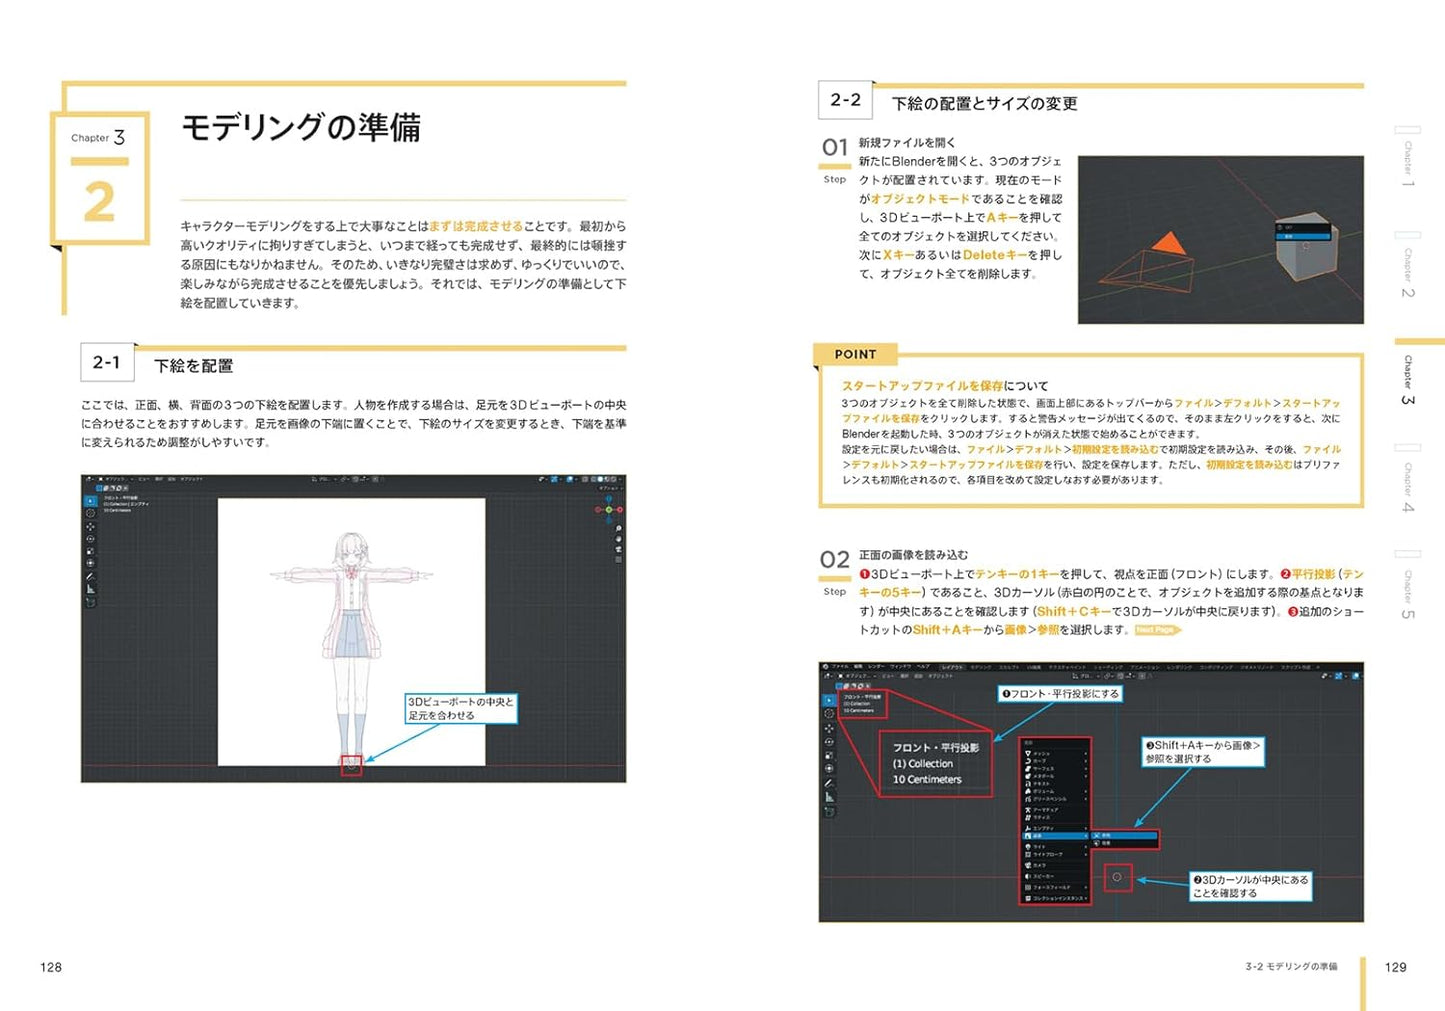Choose the Annotate tool in right viewport toolbar
The width and height of the screenshot is (1445, 1011).
click(829, 783)
